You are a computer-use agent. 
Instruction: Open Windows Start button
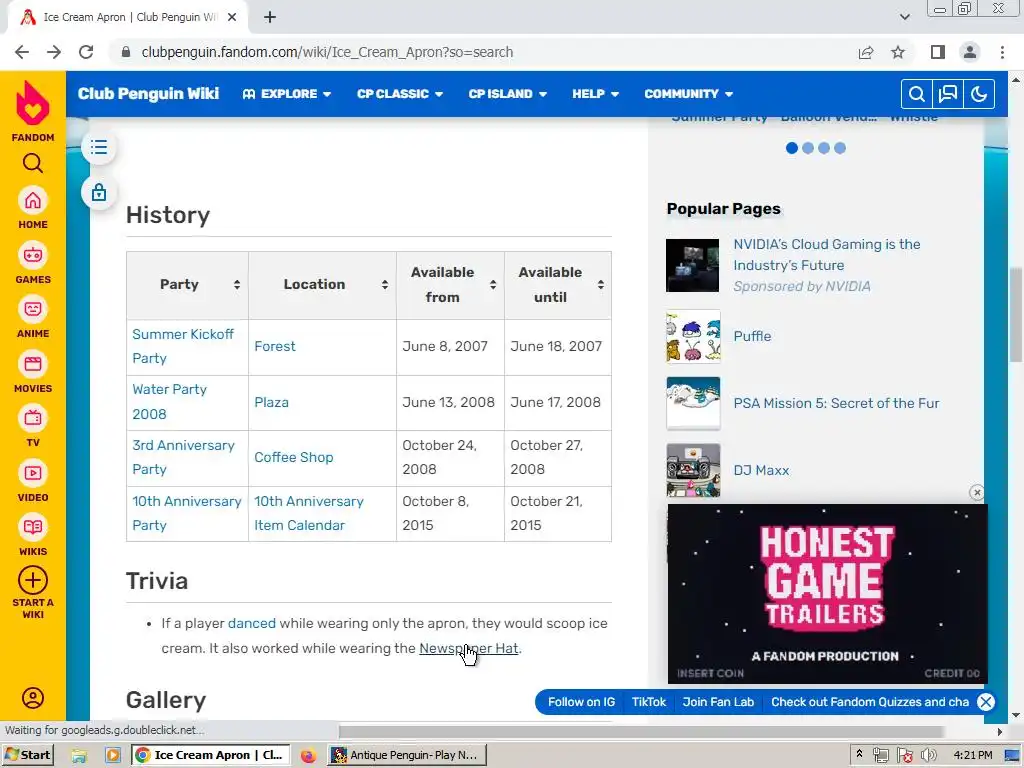(27, 755)
